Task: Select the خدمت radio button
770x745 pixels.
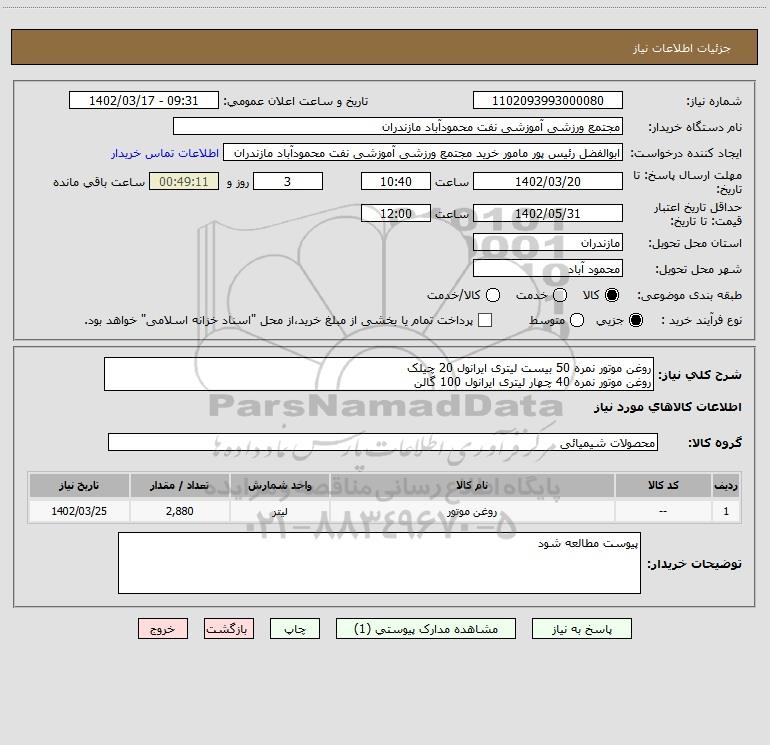Action: (560, 295)
